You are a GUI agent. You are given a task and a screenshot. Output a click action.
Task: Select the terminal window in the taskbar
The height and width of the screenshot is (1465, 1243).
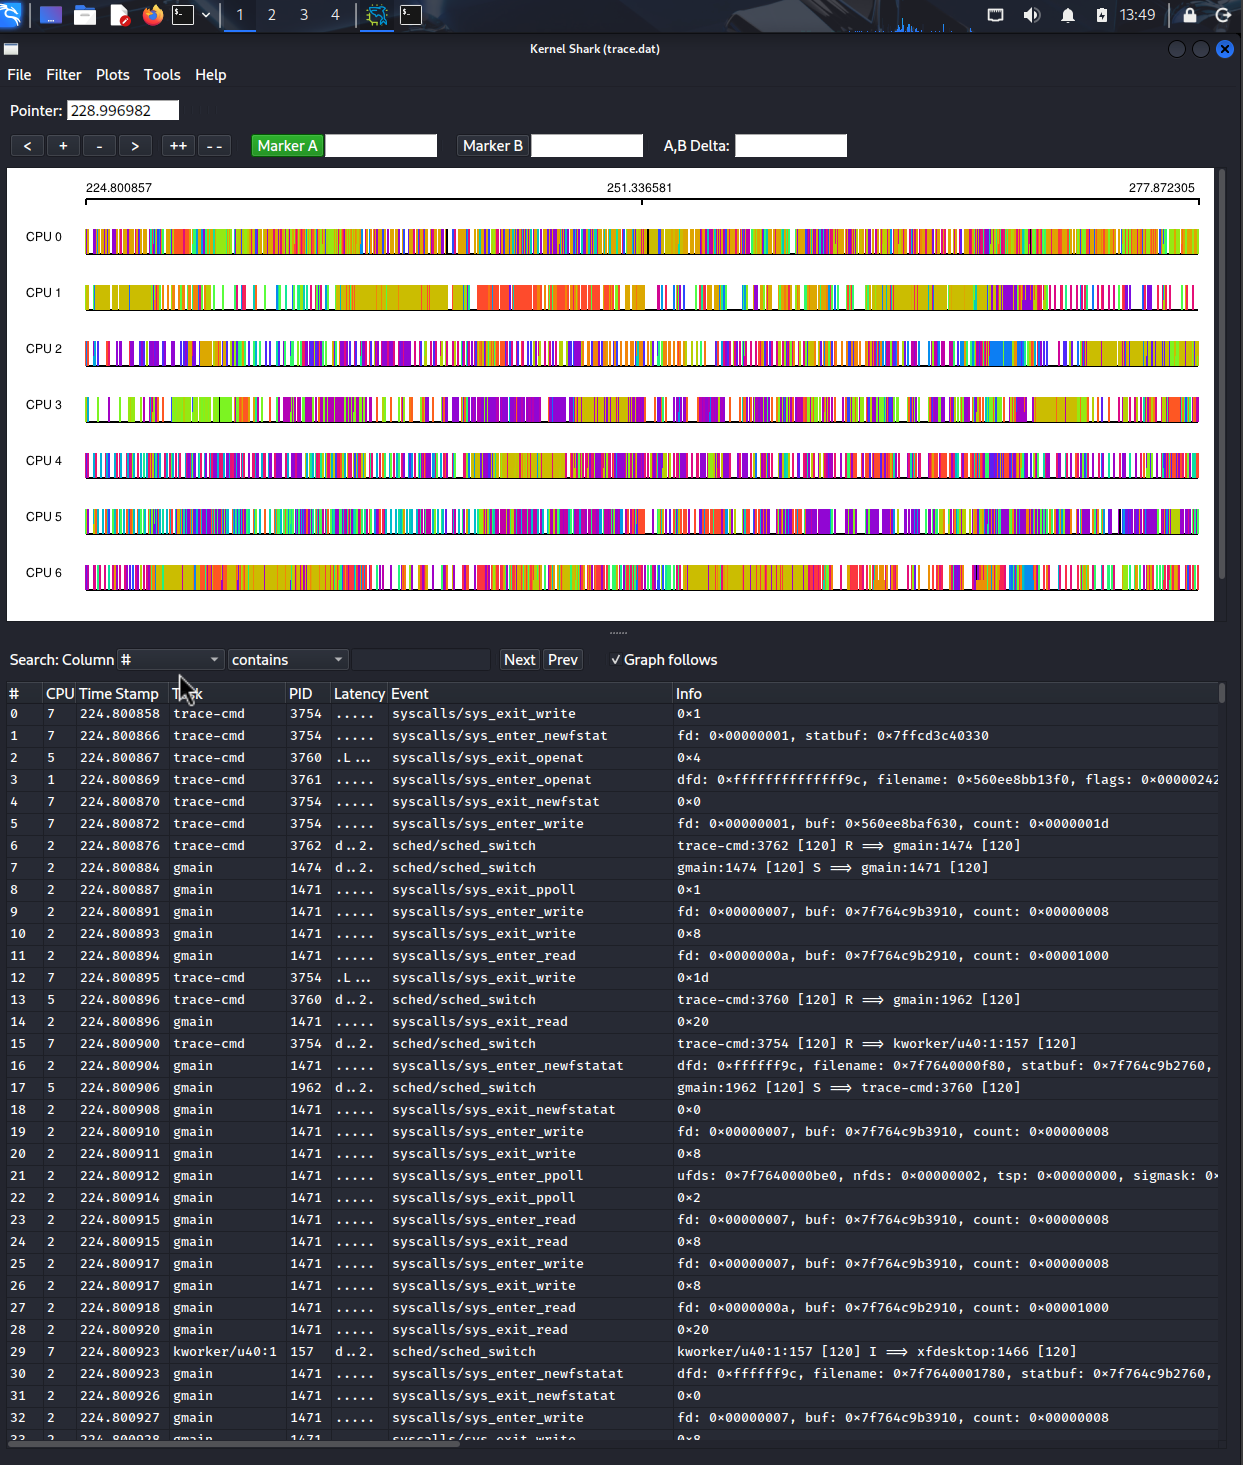point(411,15)
